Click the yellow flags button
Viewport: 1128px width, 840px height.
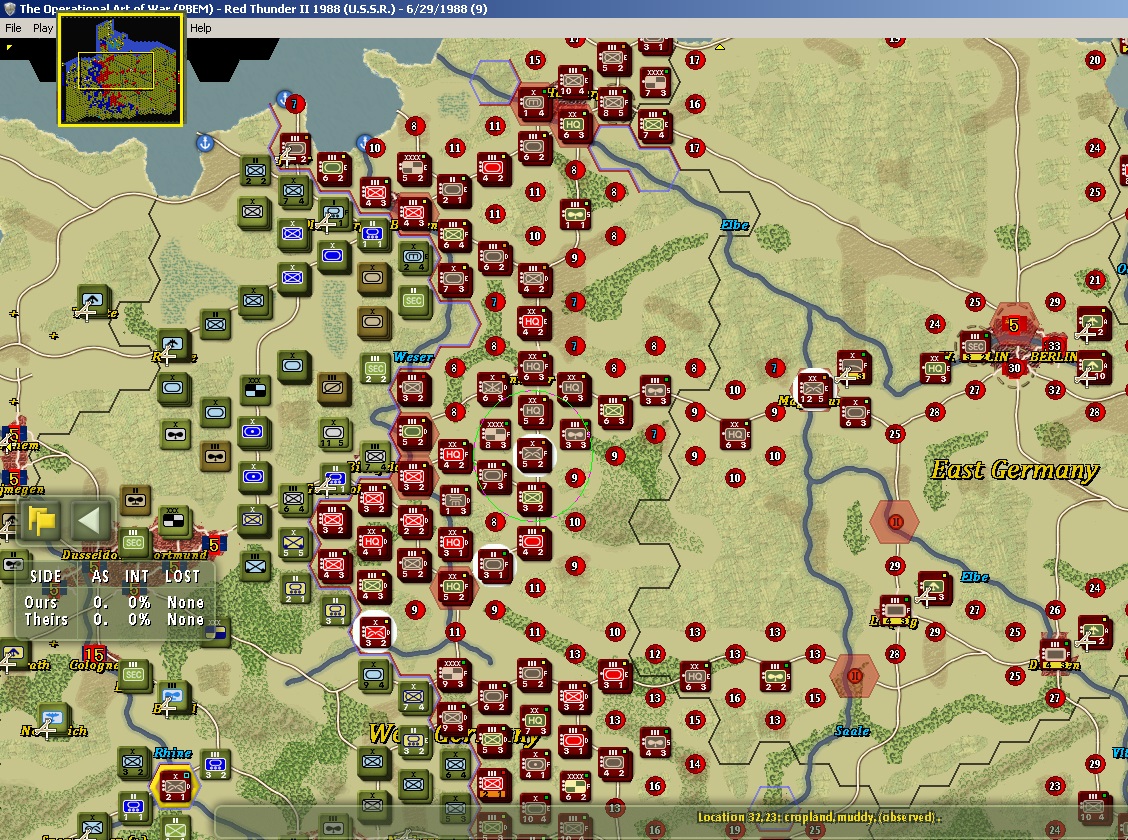pyautogui.click(x=42, y=519)
